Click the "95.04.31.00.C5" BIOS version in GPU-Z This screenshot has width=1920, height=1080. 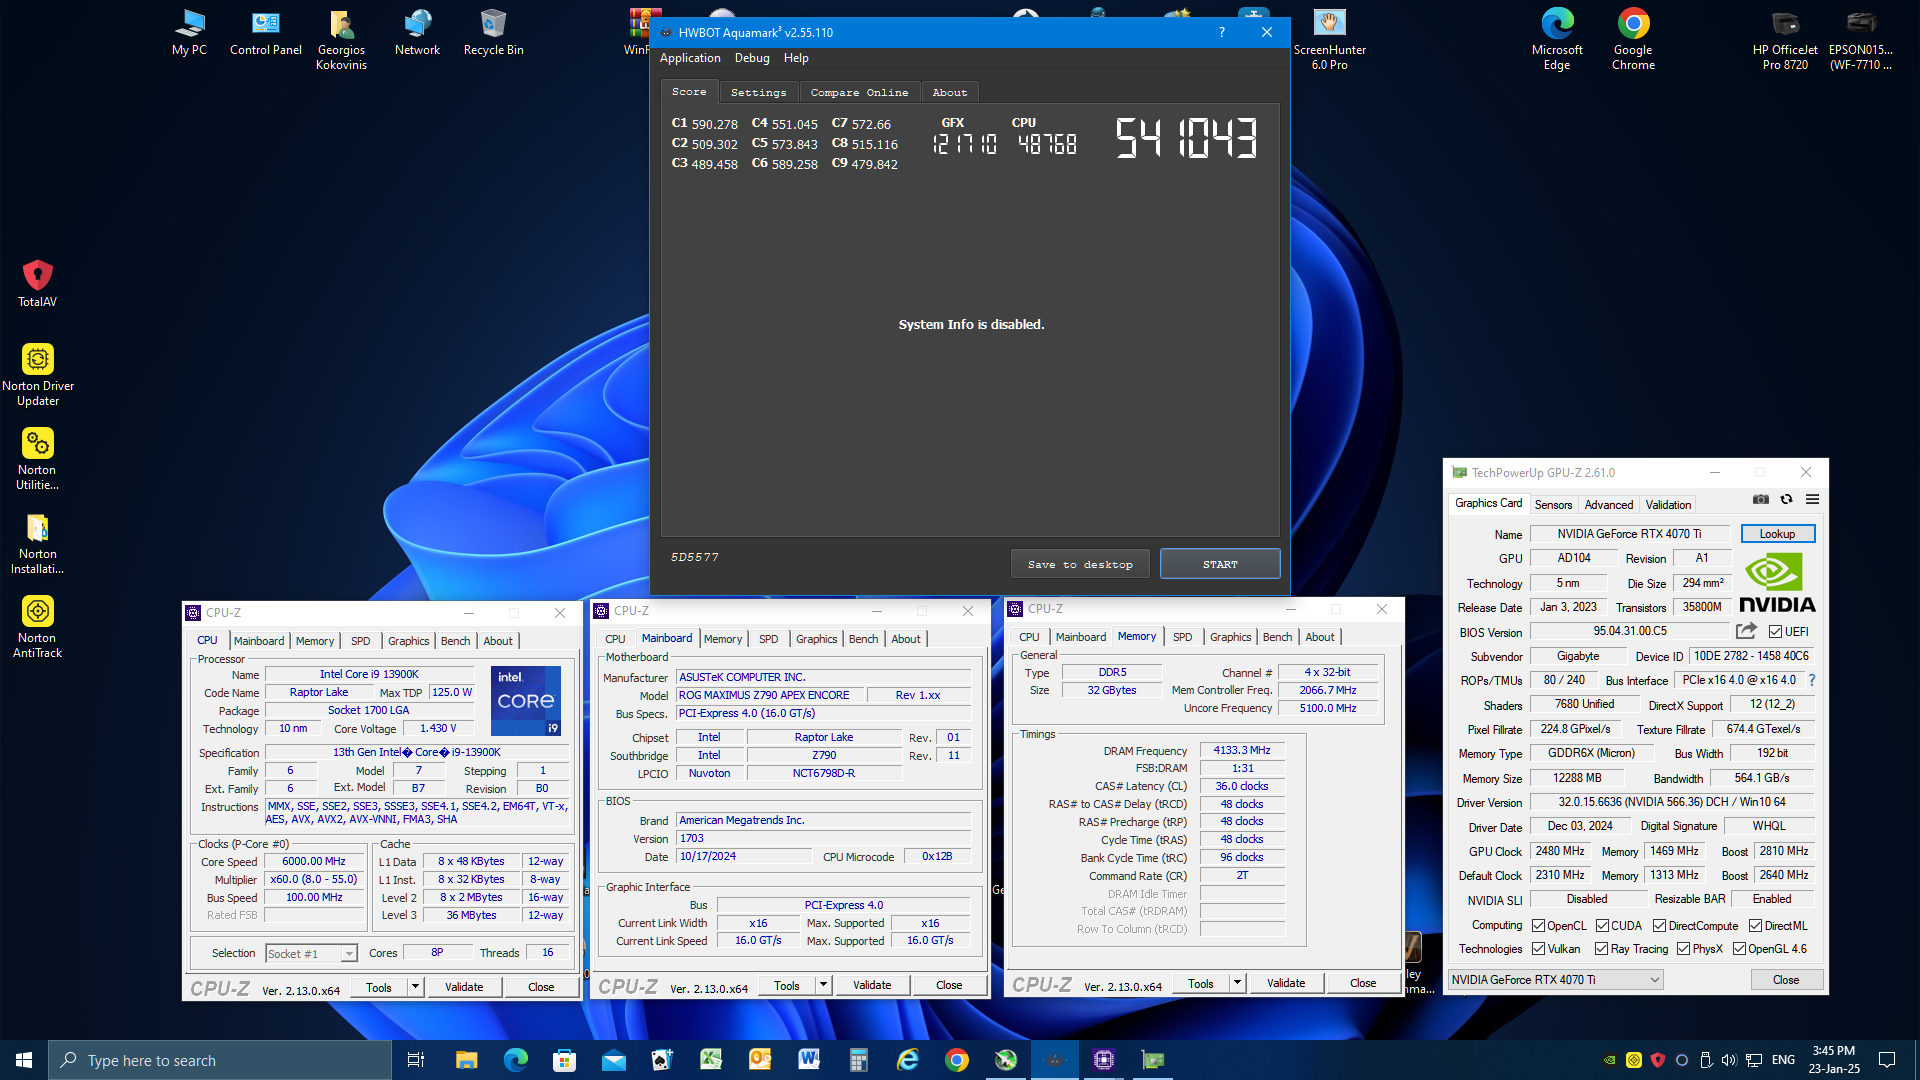tap(1630, 632)
